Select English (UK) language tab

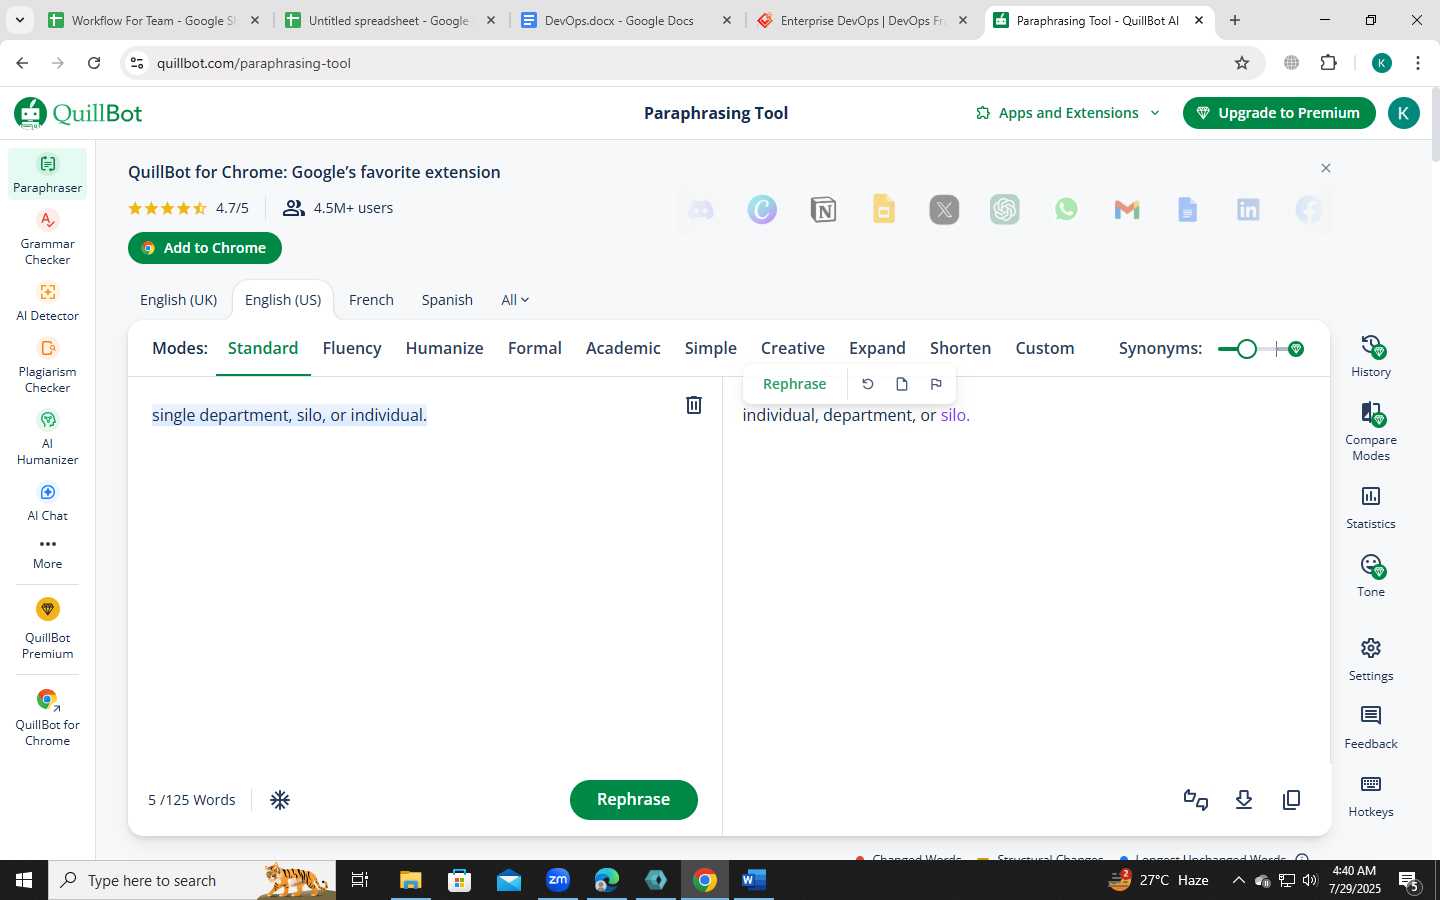click(178, 300)
